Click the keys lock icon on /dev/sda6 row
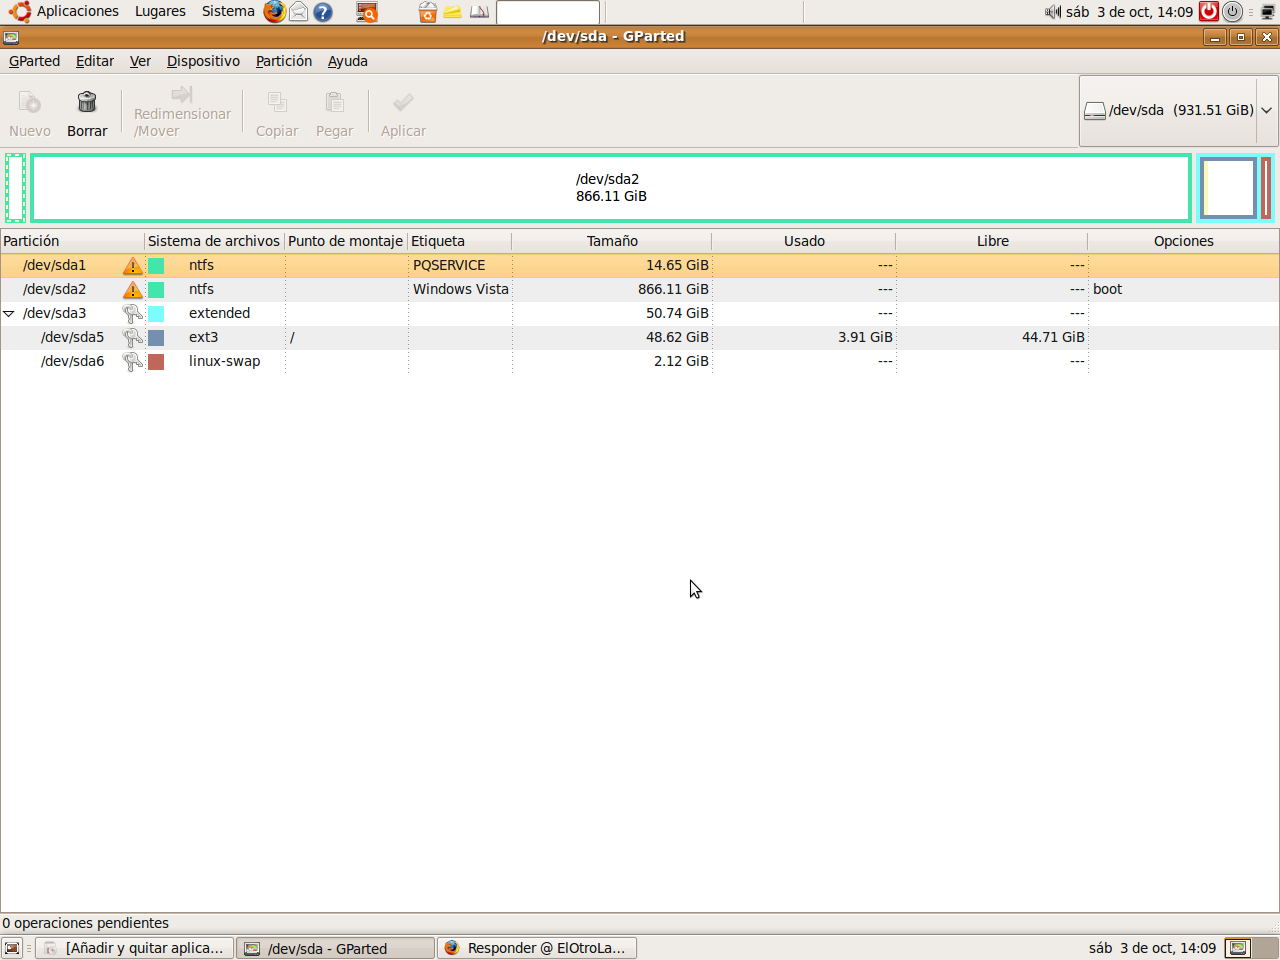This screenshot has height=960, width=1280. (x=133, y=361)
